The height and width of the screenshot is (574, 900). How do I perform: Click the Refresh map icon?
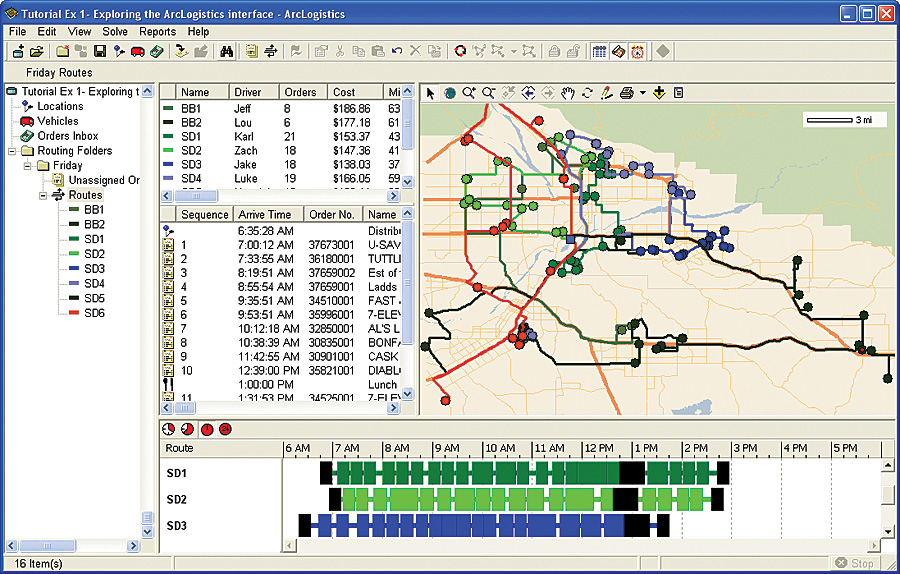pyautogui.click(x=587, y=93)
